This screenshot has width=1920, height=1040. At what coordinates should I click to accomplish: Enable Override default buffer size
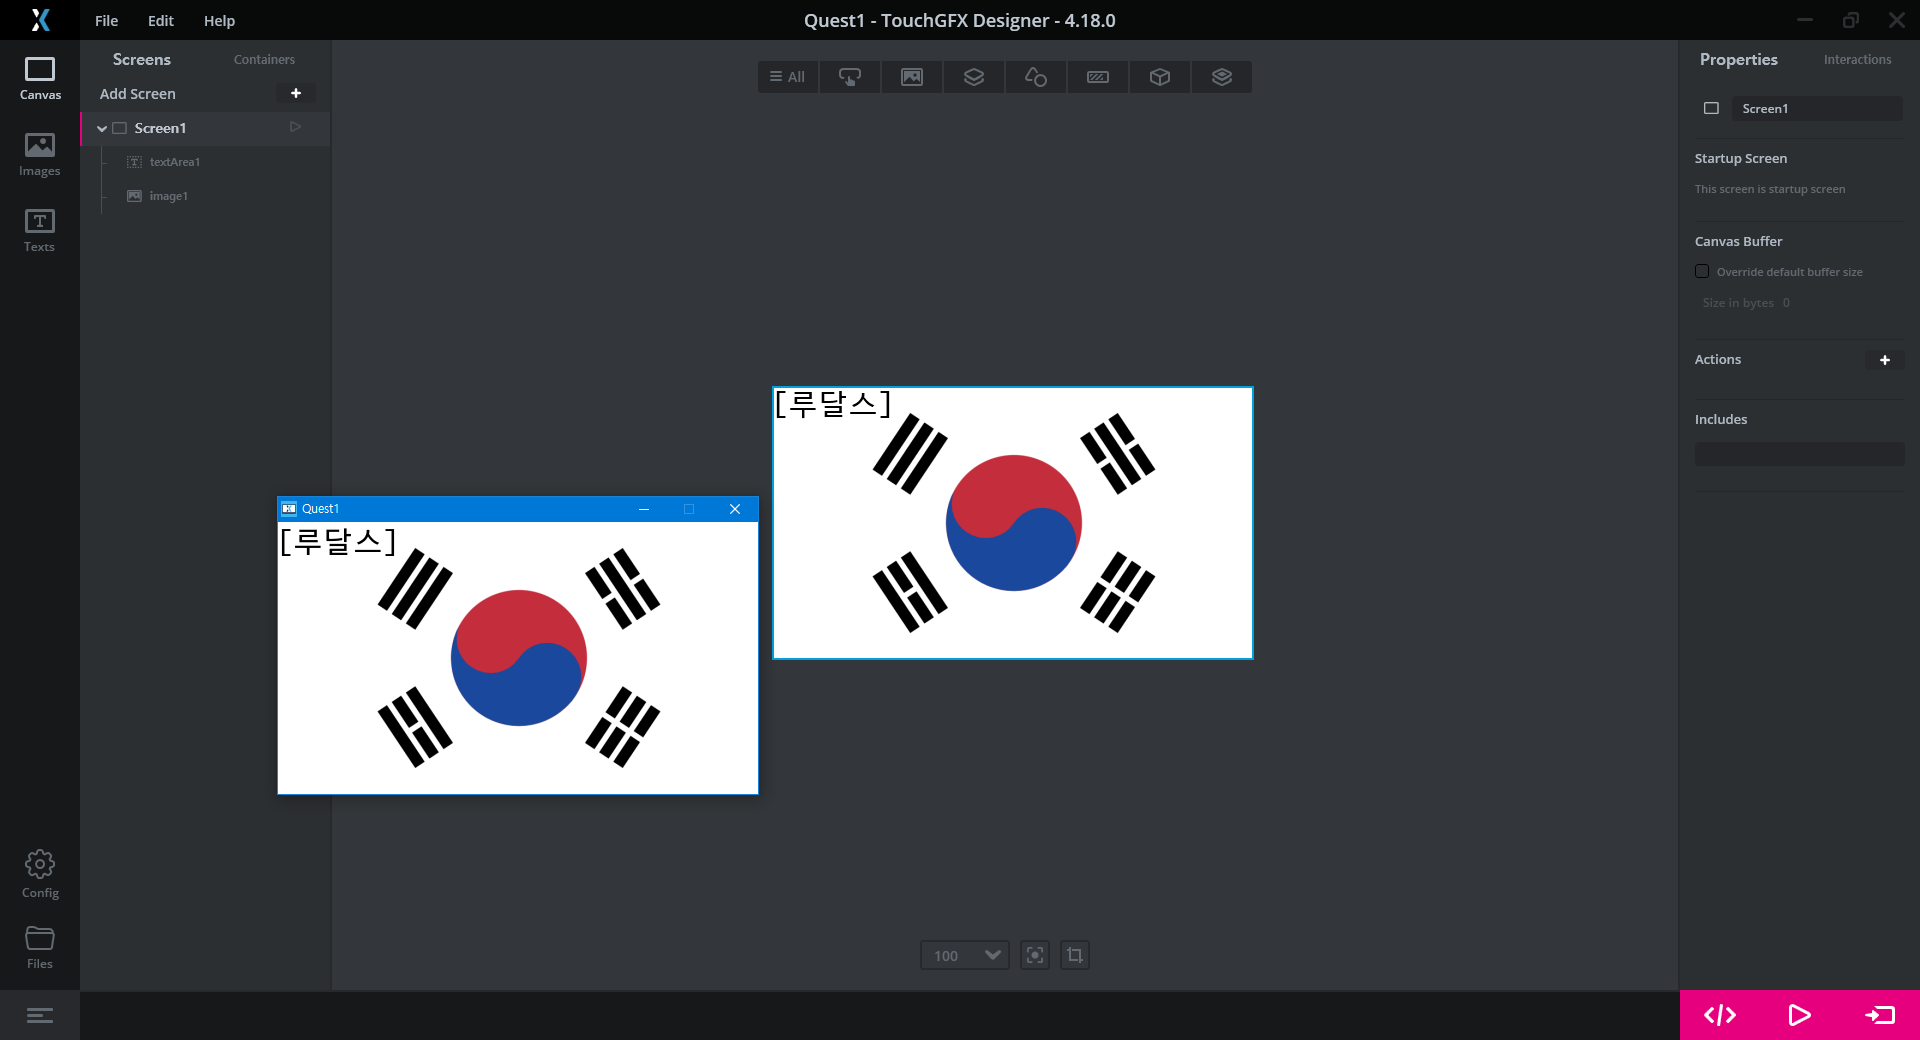click(1702, 271)
